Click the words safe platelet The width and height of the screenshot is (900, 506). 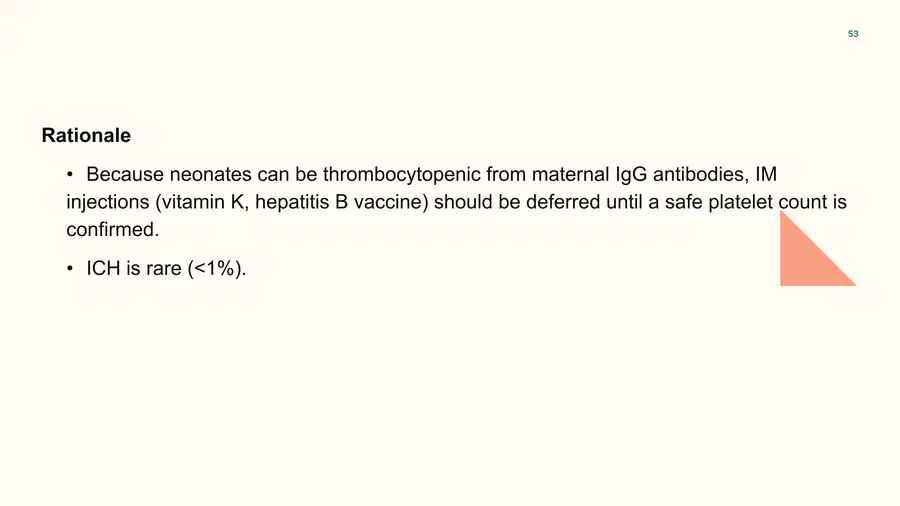719,202
